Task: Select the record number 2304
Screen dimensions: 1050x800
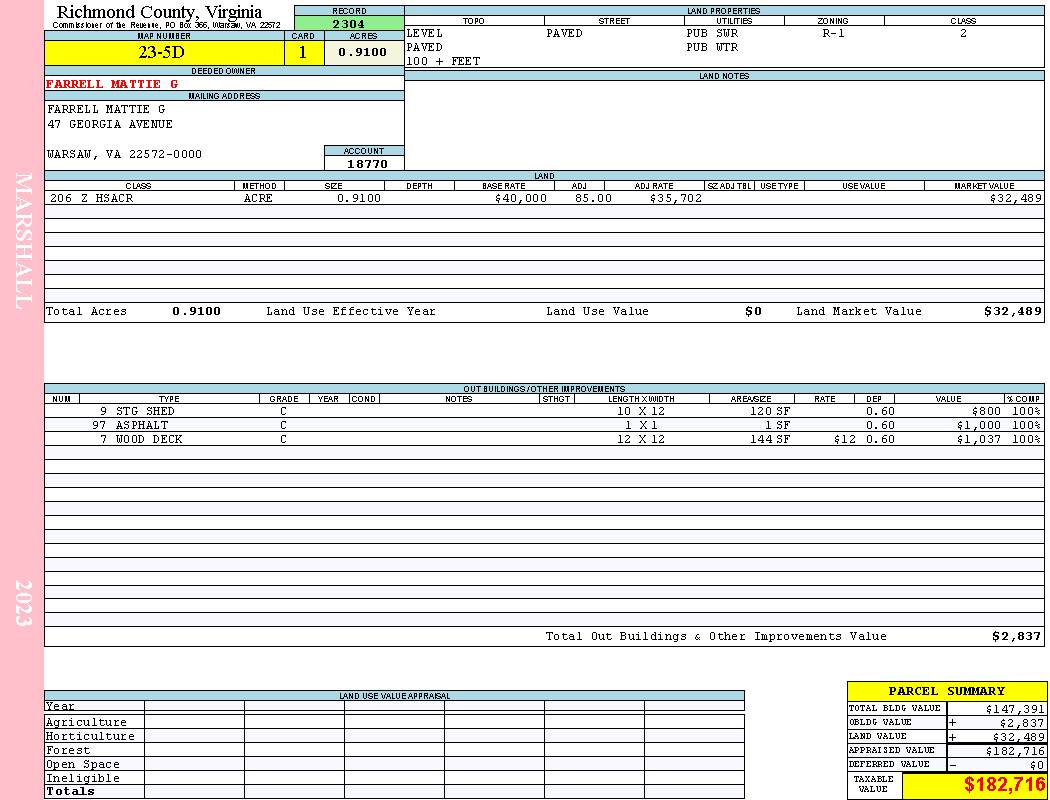Action: point(349,23)
